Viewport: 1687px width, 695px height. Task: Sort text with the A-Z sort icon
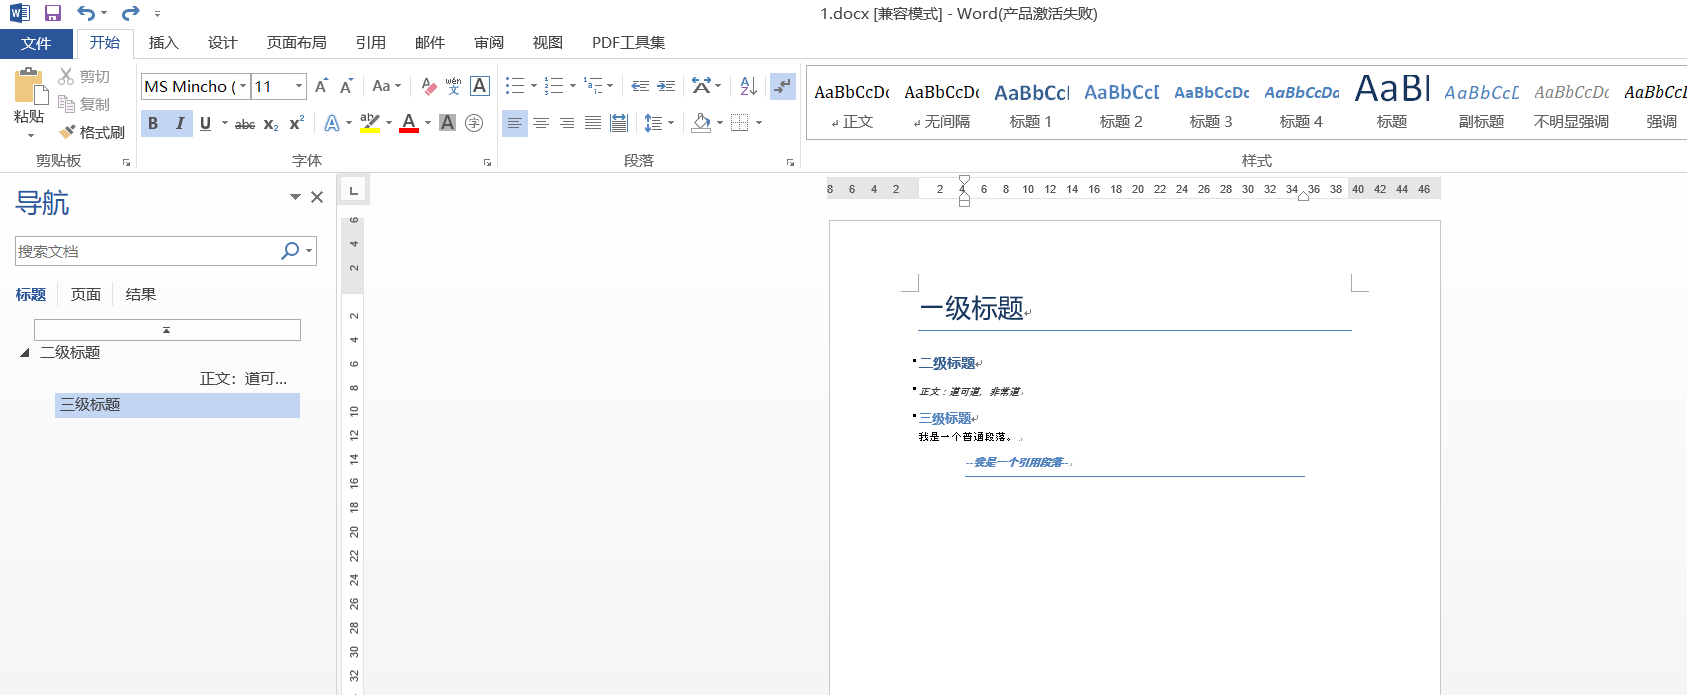(x=748, y=86)
